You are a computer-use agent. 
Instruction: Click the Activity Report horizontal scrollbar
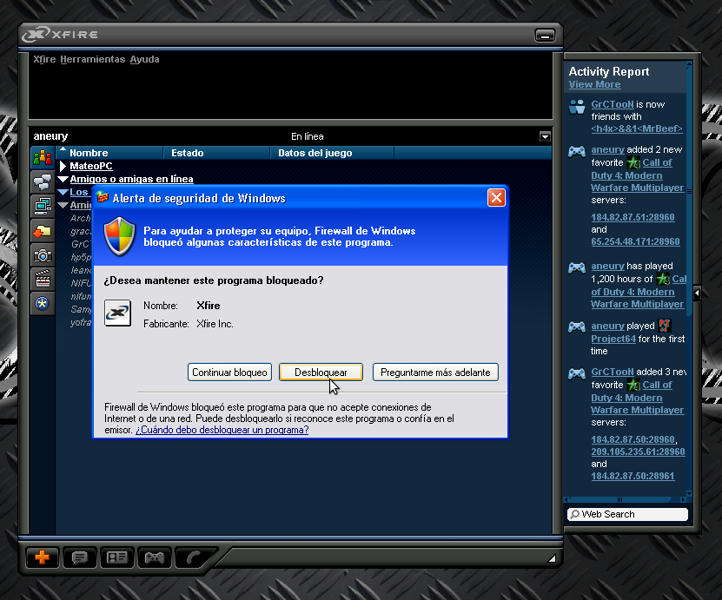click(x=625, y=500)
